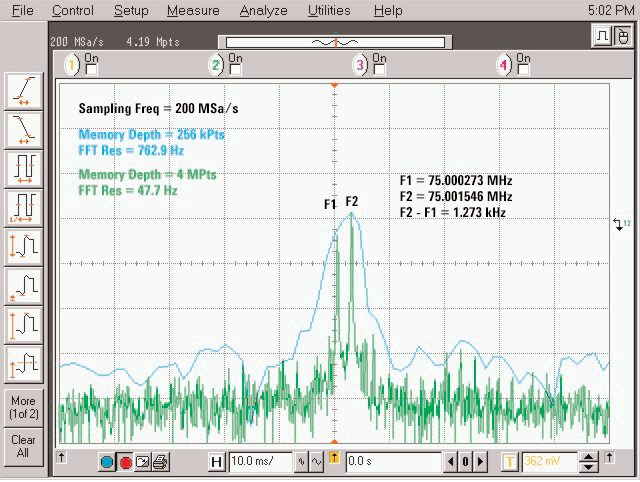
Task: Click the More (1 of 2) button
Action: [x=23, y=407]
